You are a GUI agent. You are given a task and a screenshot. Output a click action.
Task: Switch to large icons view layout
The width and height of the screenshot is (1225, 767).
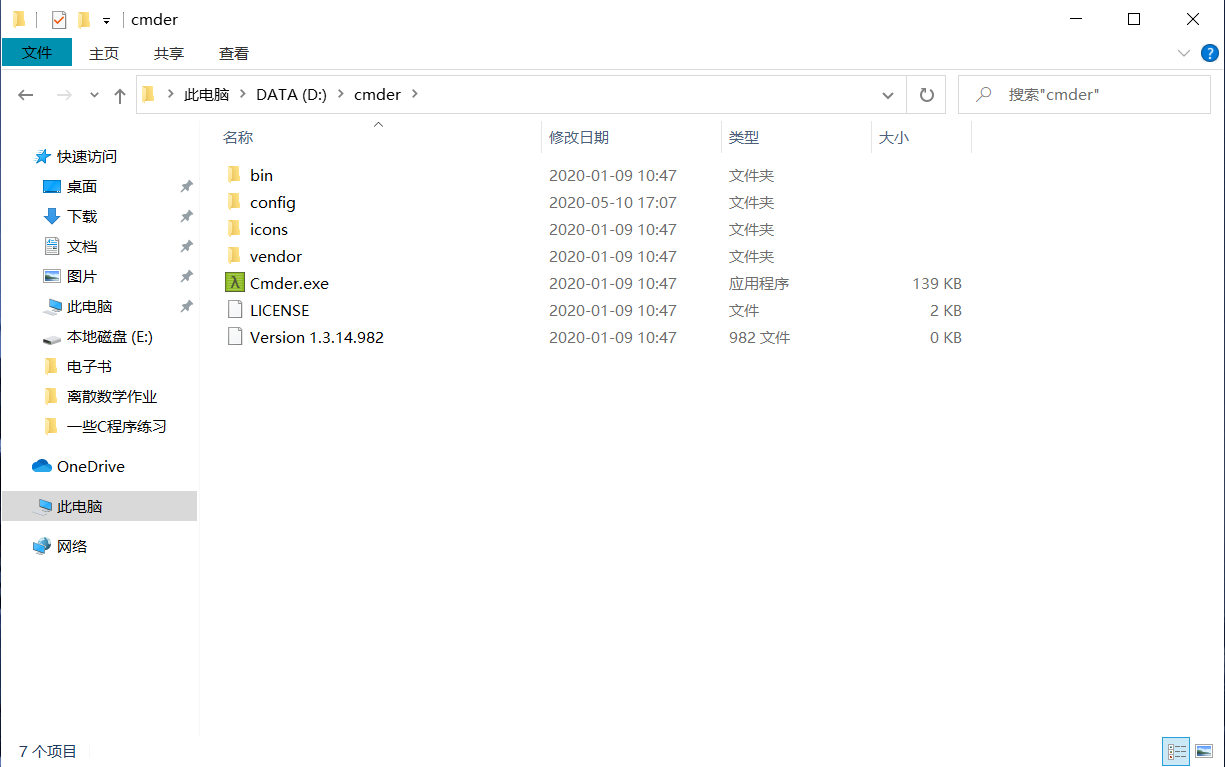coord(1203,751)
